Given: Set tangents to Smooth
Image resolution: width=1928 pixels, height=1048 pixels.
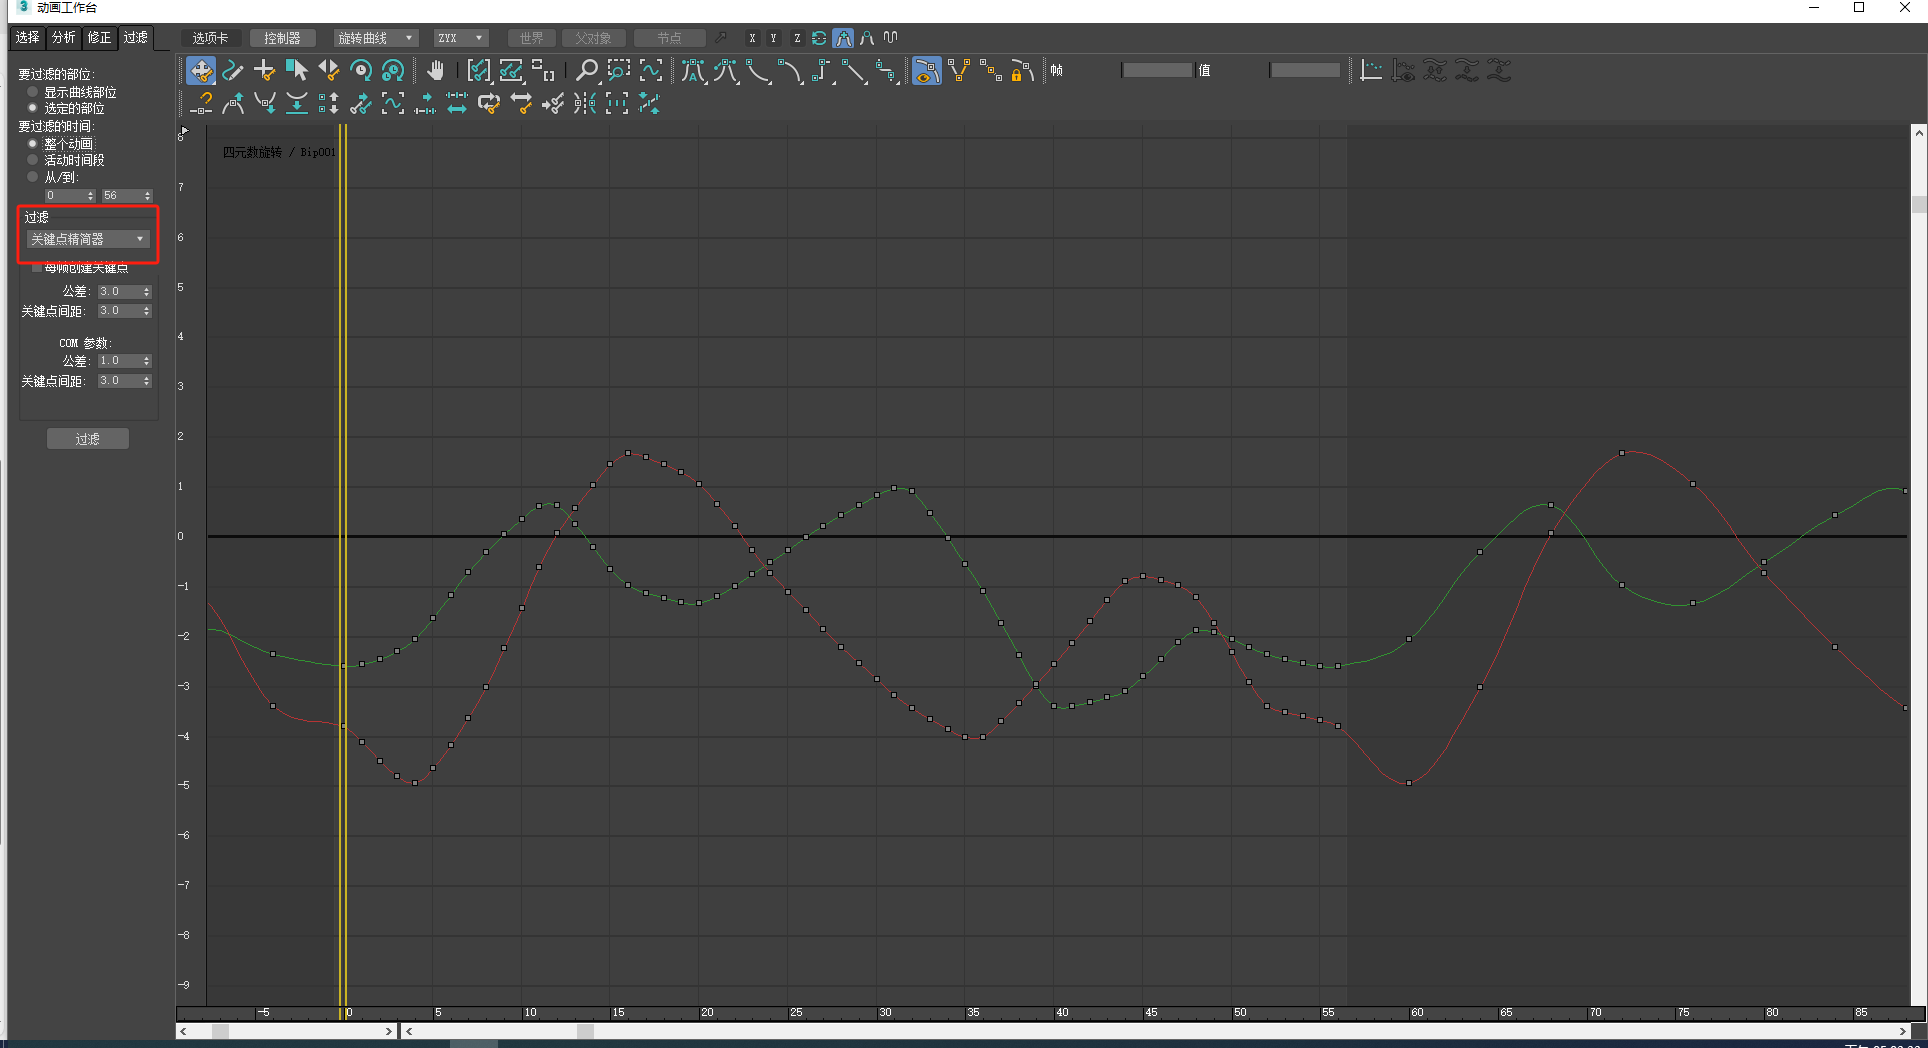Looking at the screenshot, I should (886, 71).
